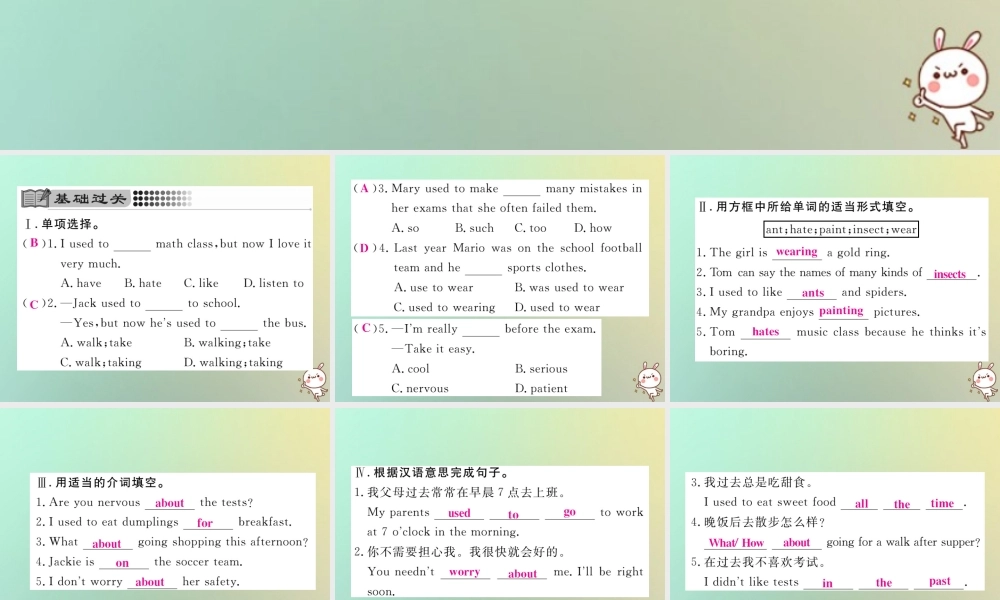This screenshot has height=600, width=1000.
Task: Select option 'B. walking;take'
Action: [x=227, y=342]
